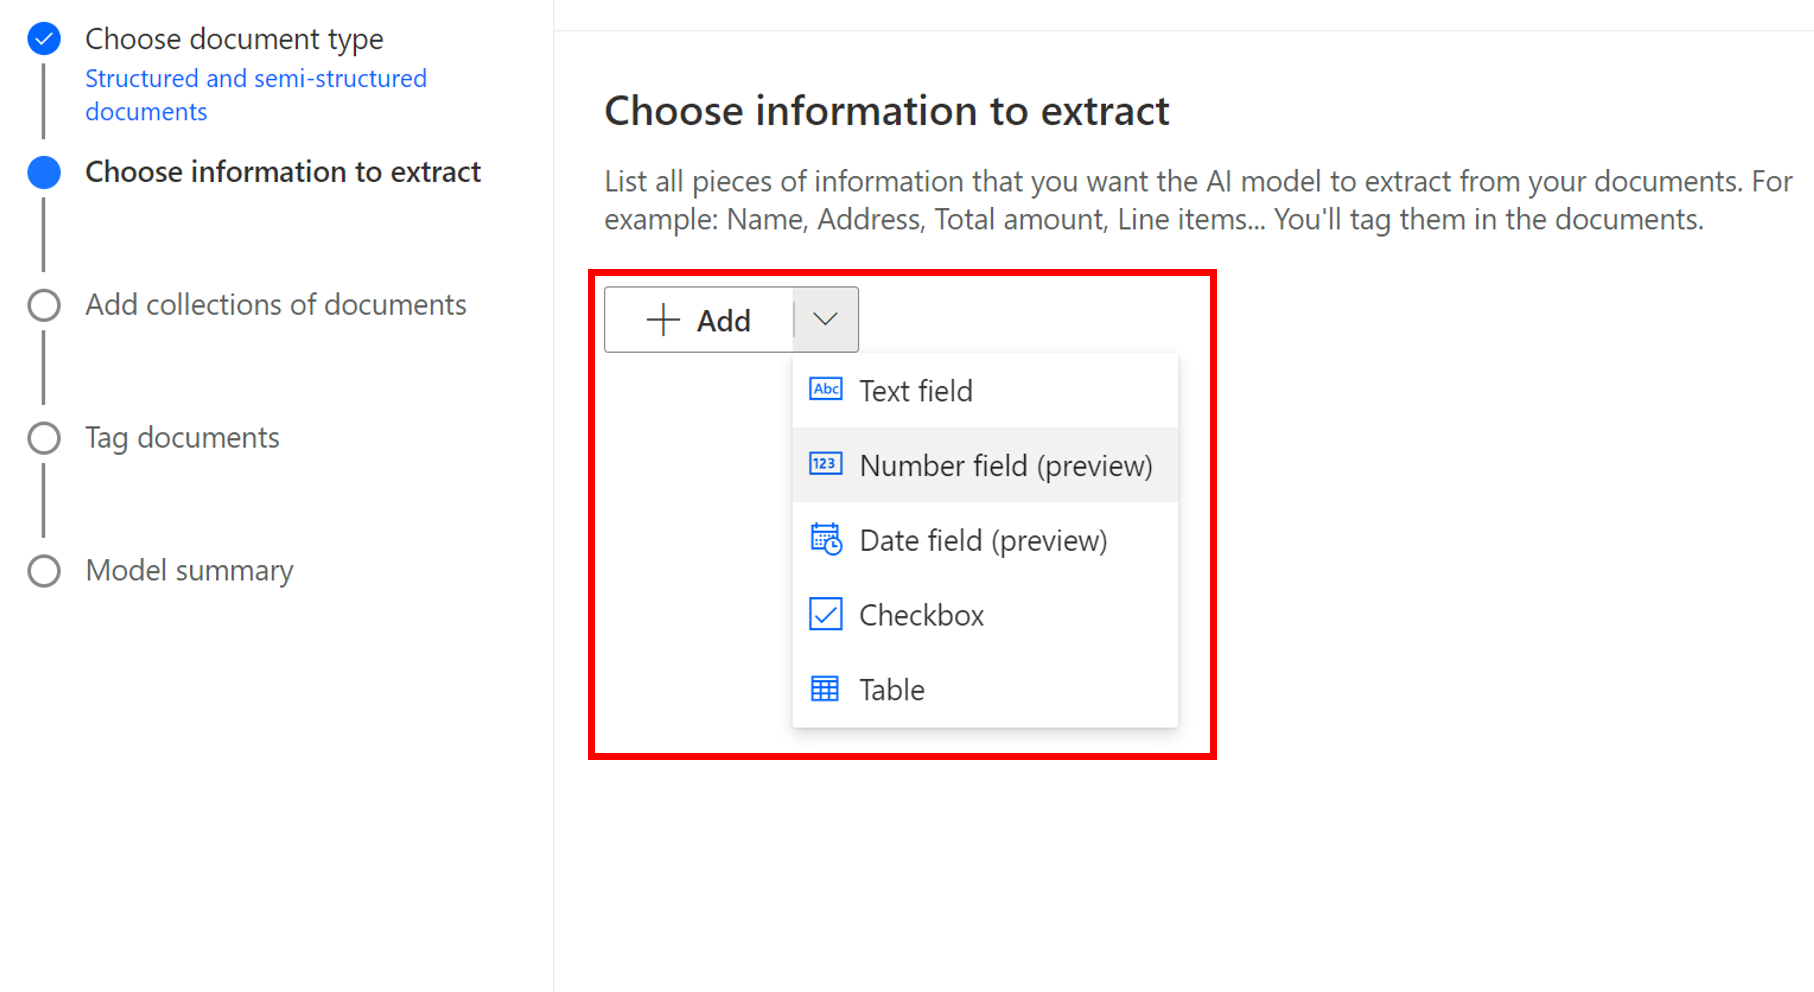Choose Checkbox from the Add menu
Viewport: 1814px width, 992px height.
point(985,615)
